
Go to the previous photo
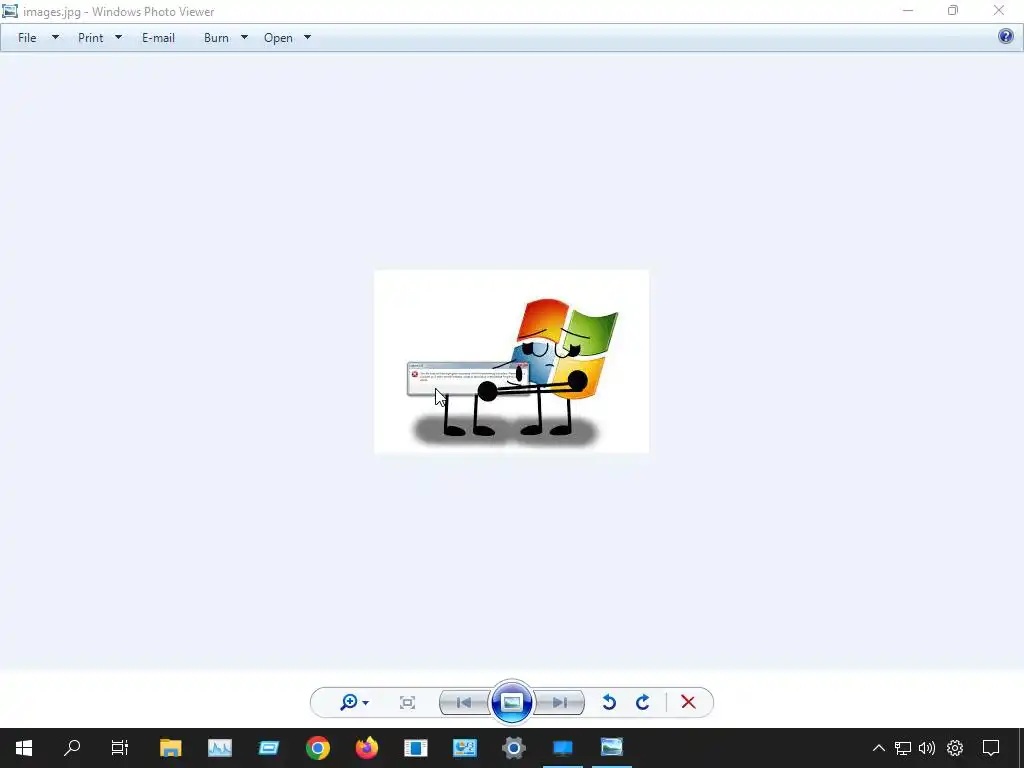click(464, 703)
